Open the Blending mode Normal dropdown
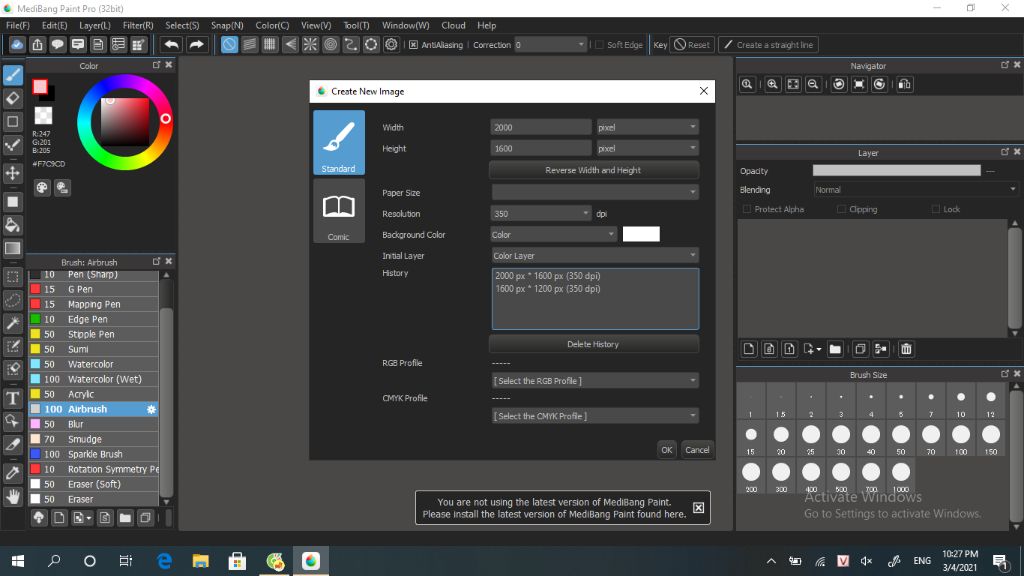 916,190
